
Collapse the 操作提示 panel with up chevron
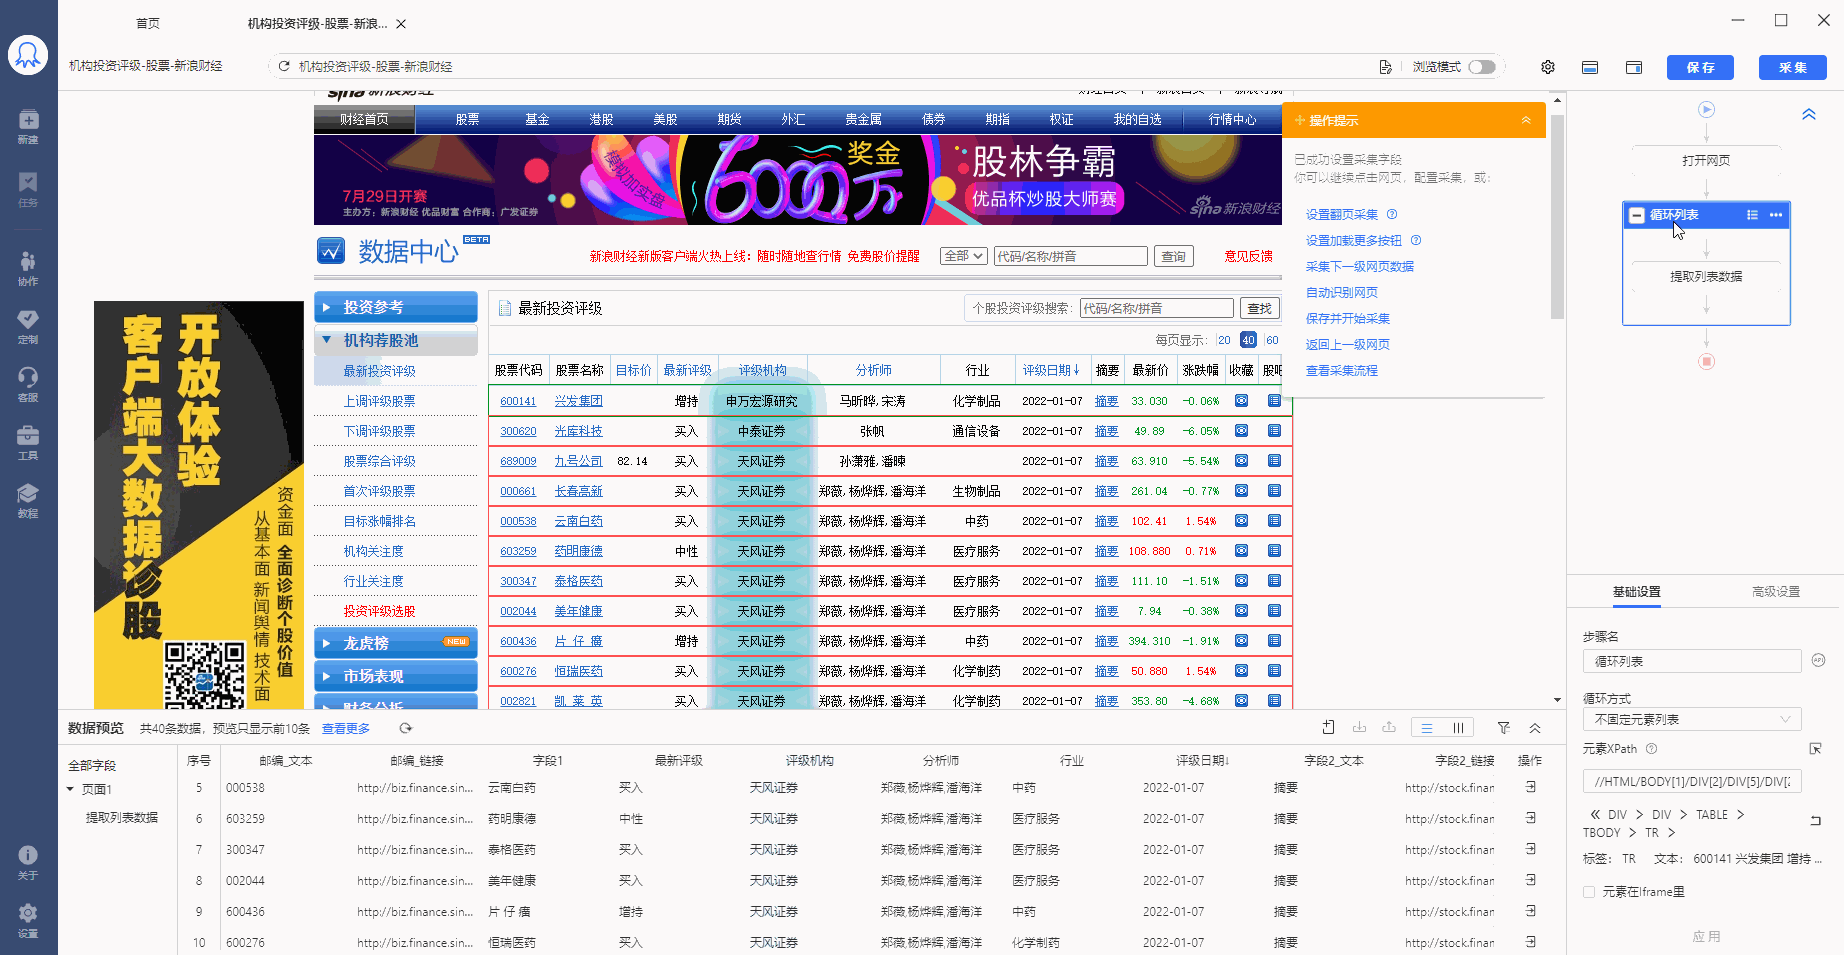coord(1526,120)
